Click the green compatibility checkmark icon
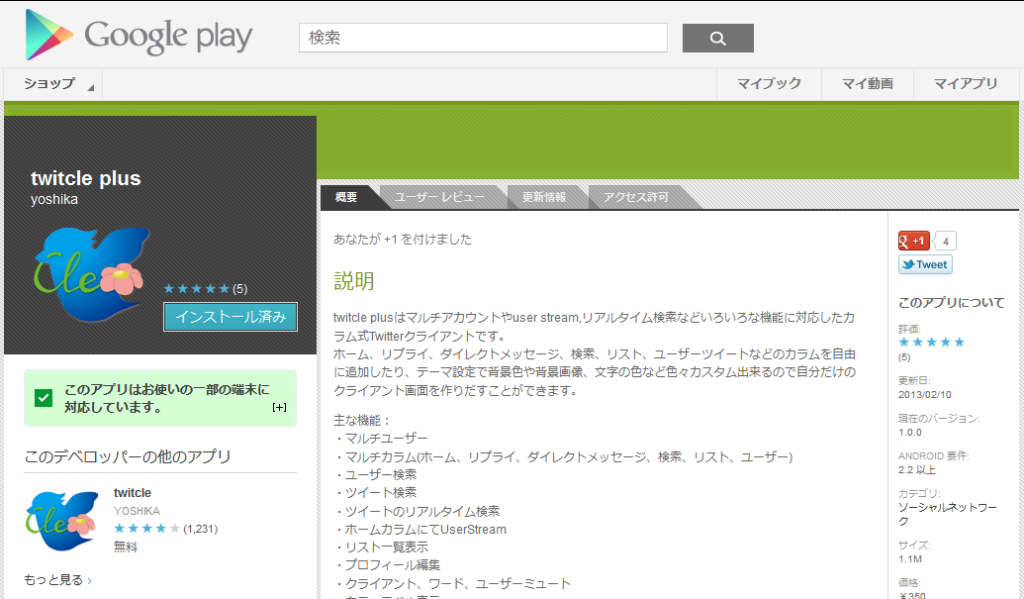Screen dimensions: 1024x599 44,398
